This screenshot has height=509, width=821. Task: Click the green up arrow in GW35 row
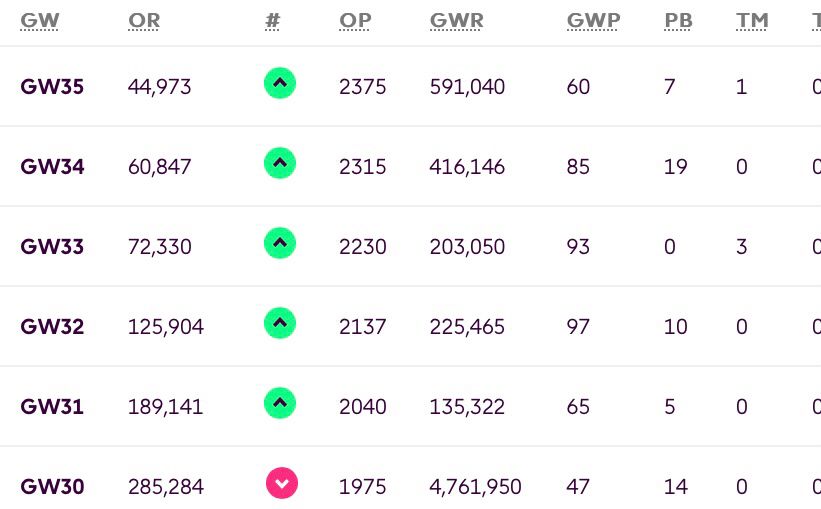pos(280,83)
